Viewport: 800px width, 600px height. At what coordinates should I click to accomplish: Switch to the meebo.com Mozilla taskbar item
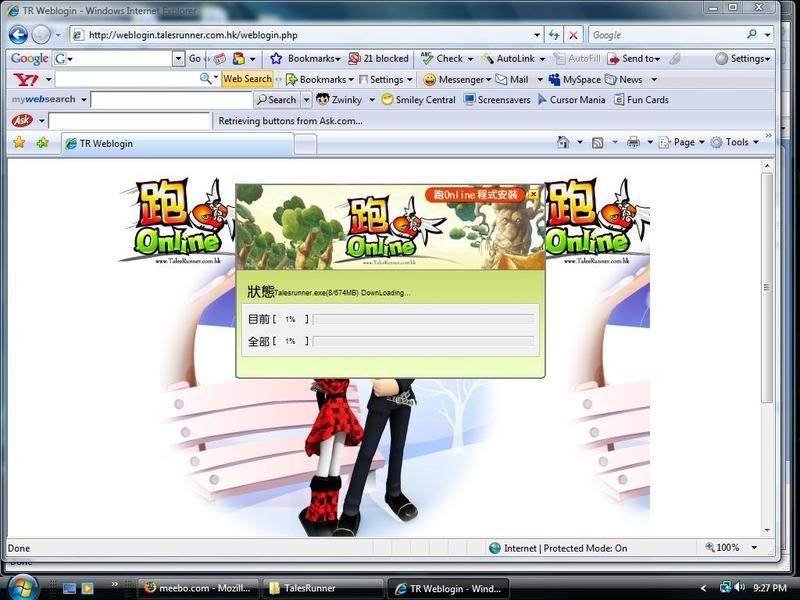tap(197, 588)
